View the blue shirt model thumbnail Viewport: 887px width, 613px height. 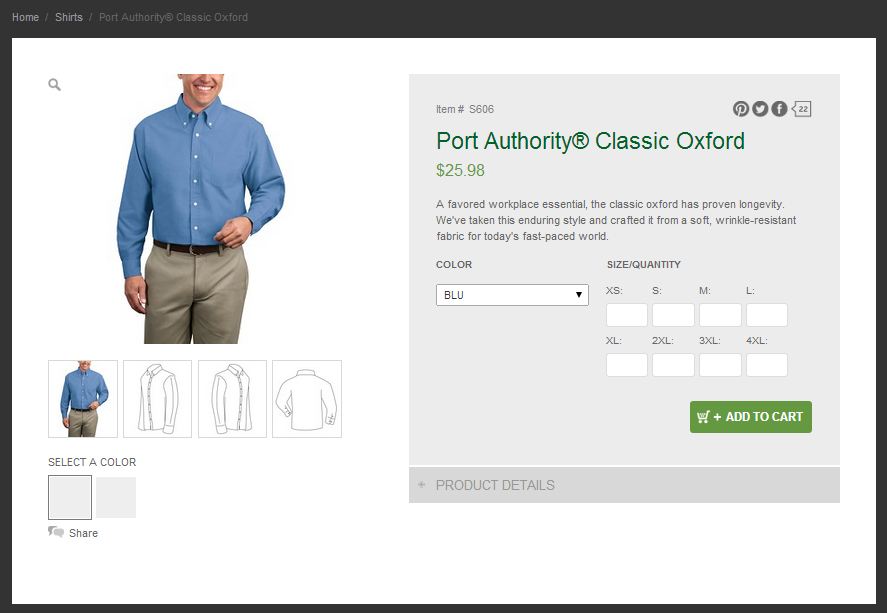pos(83,399)
